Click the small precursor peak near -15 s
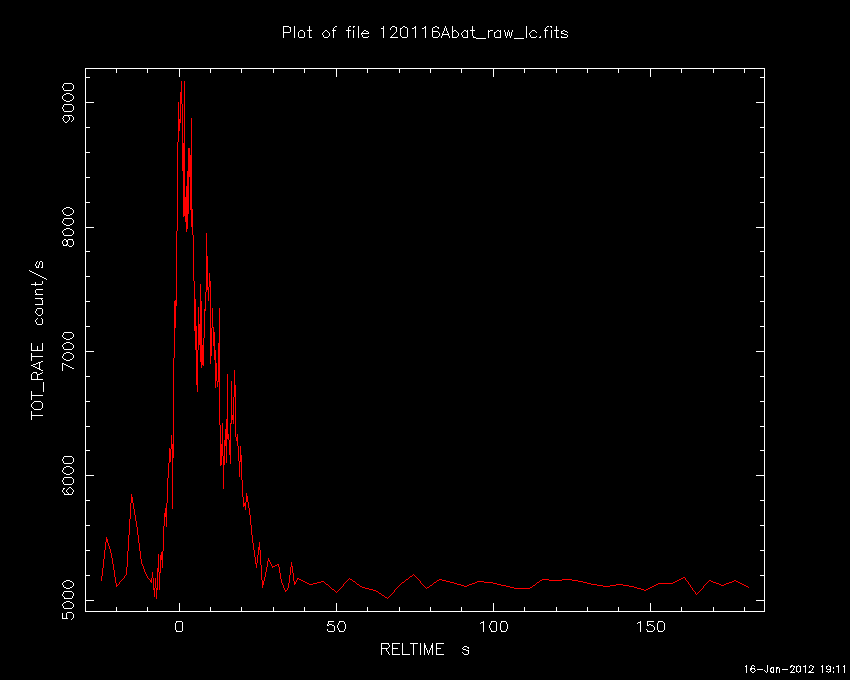850x680 pixels. point(131,495)
